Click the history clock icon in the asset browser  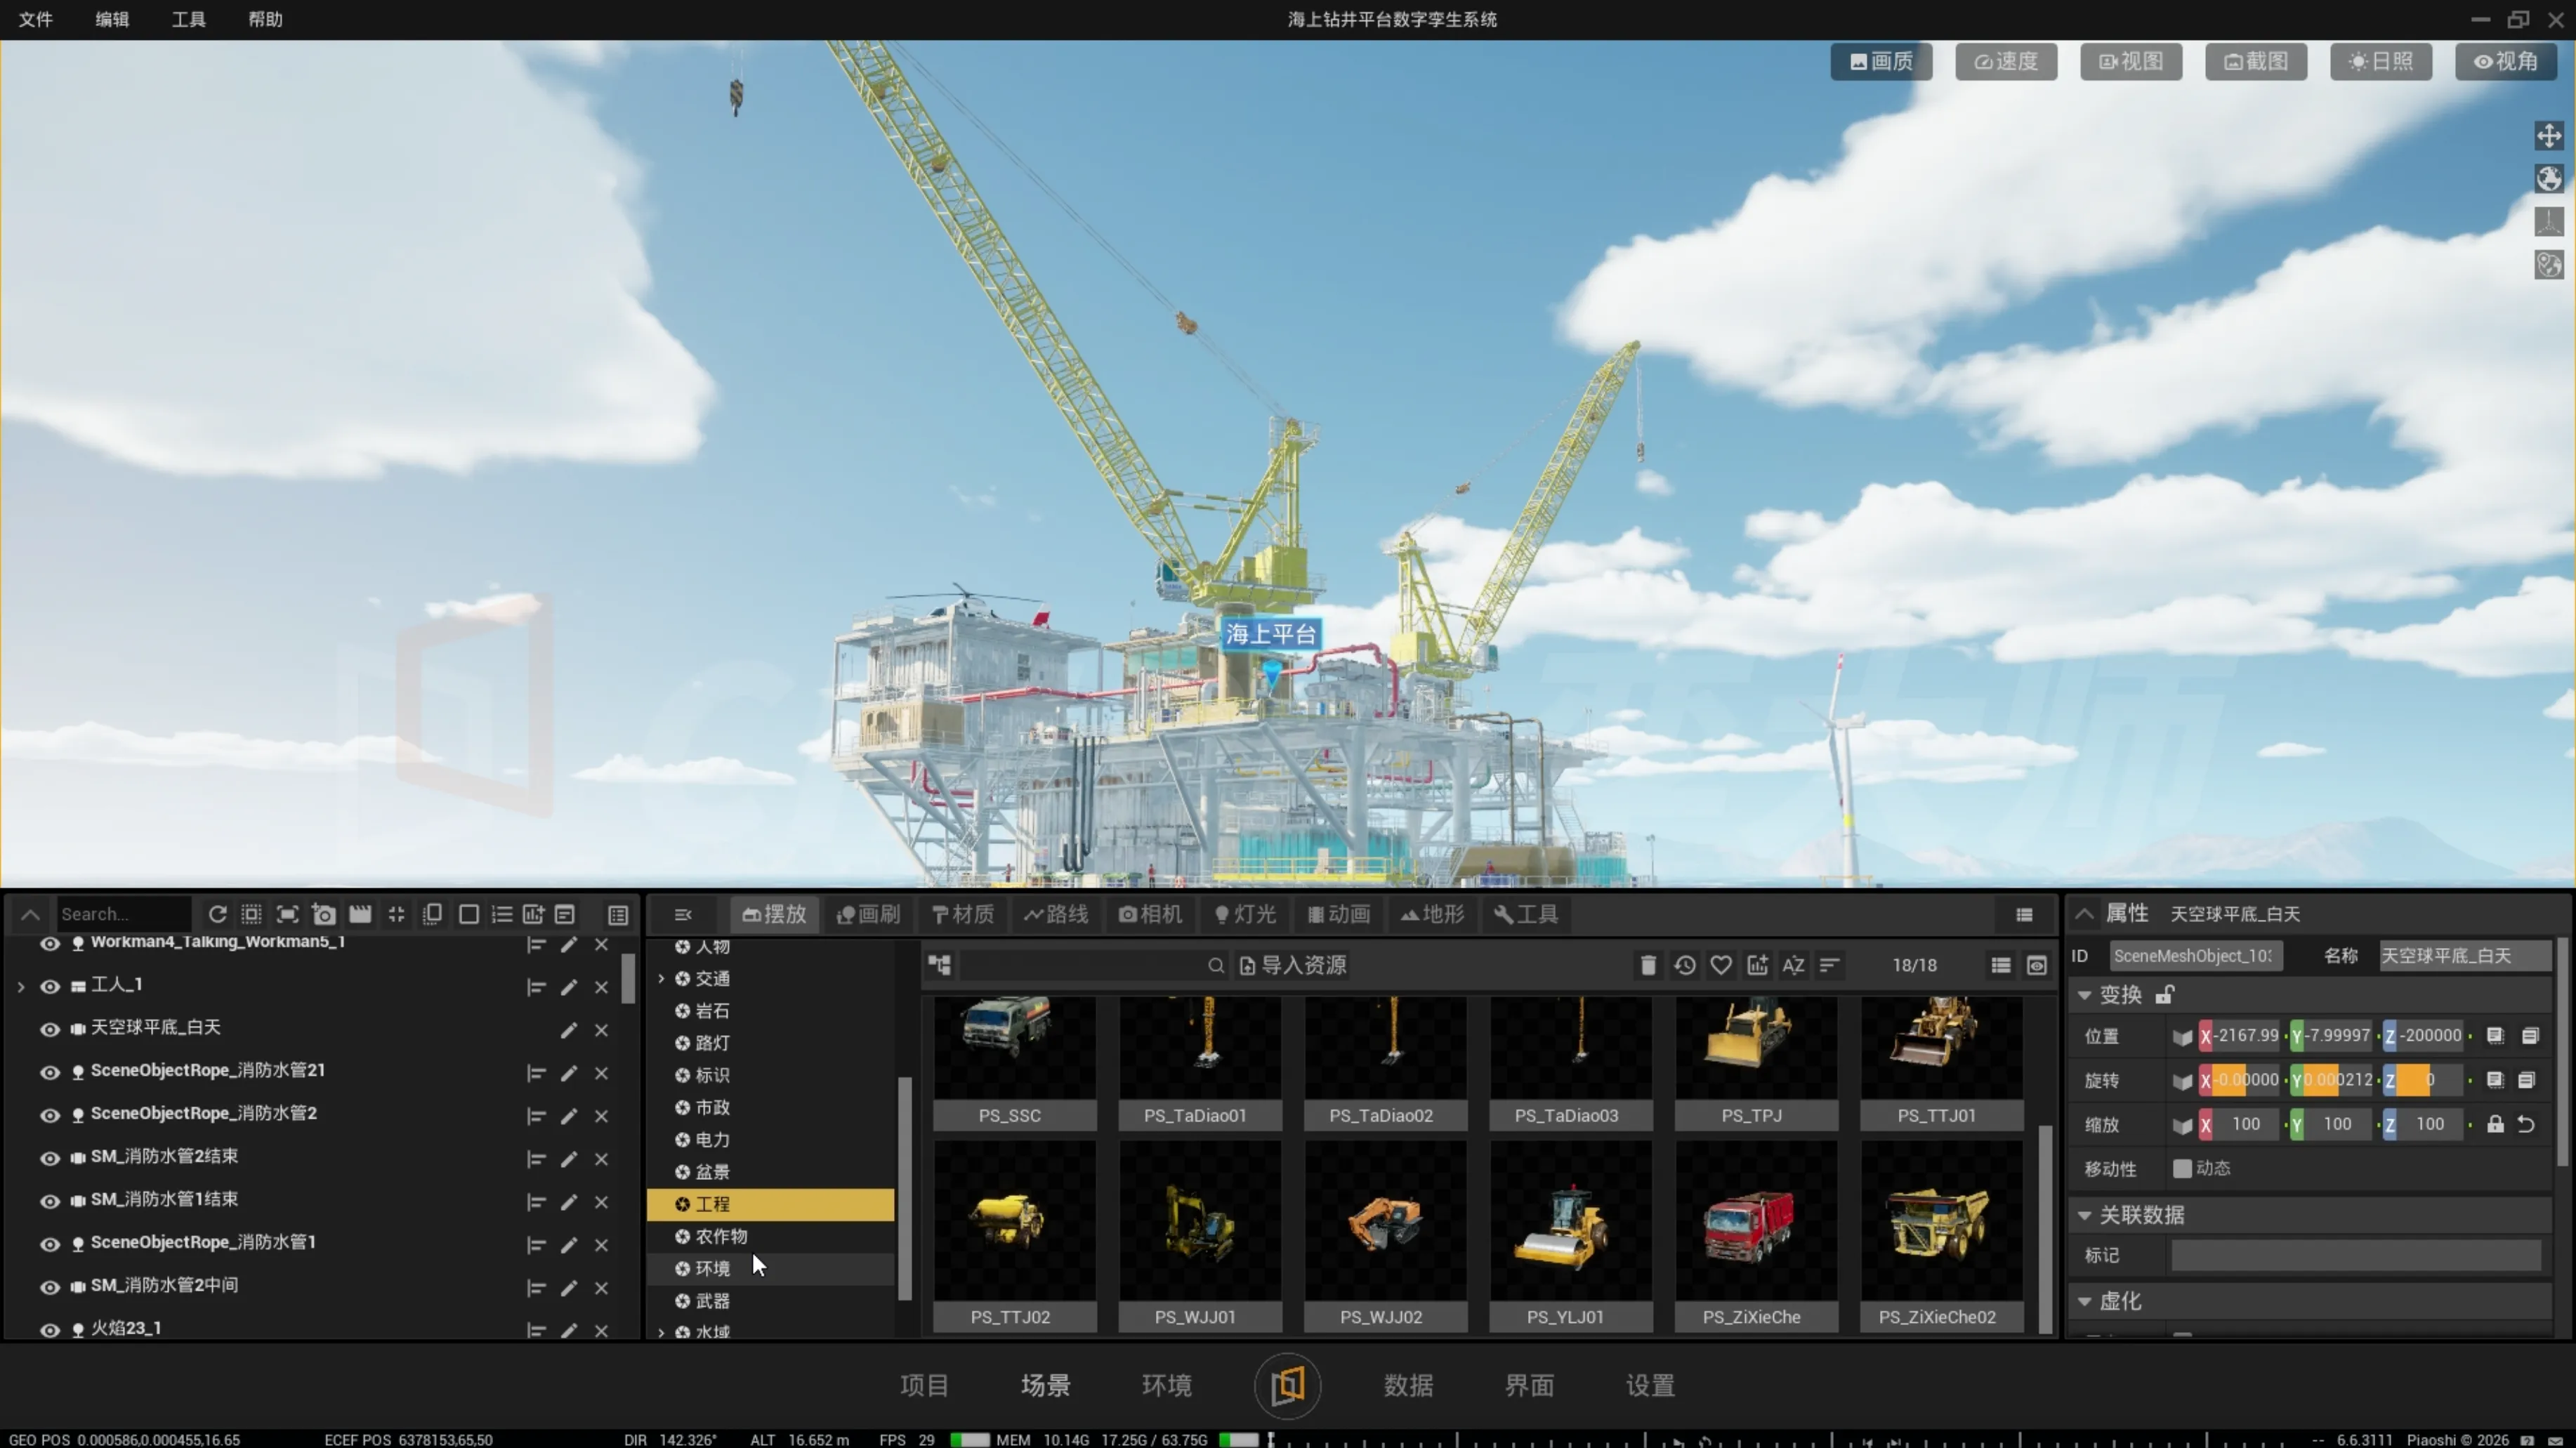[x=1684, y=965]
